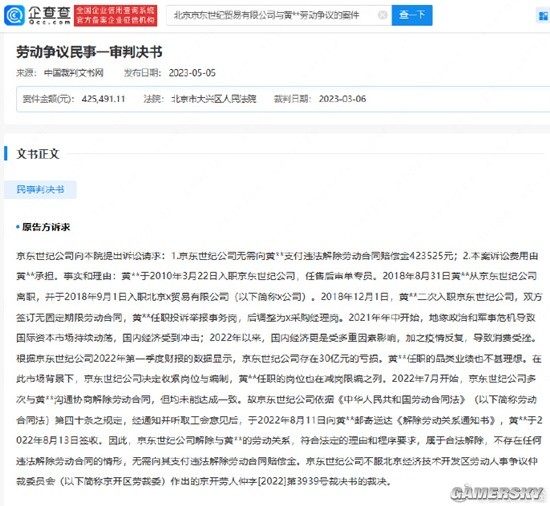This screenshot has width=550, height=506.
Task: Click the 查一下 search button
Action: (x=412, y=15)
